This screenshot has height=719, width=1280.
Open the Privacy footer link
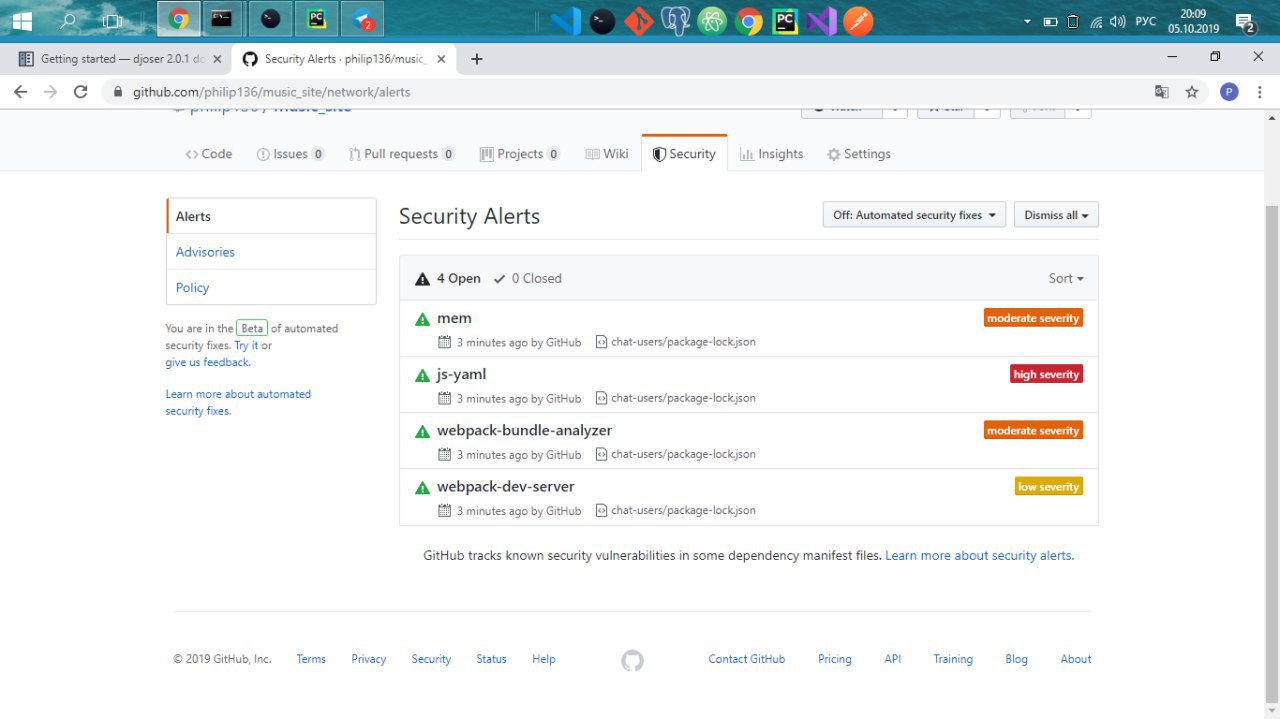pyautogui.click(x=368, y=659)
